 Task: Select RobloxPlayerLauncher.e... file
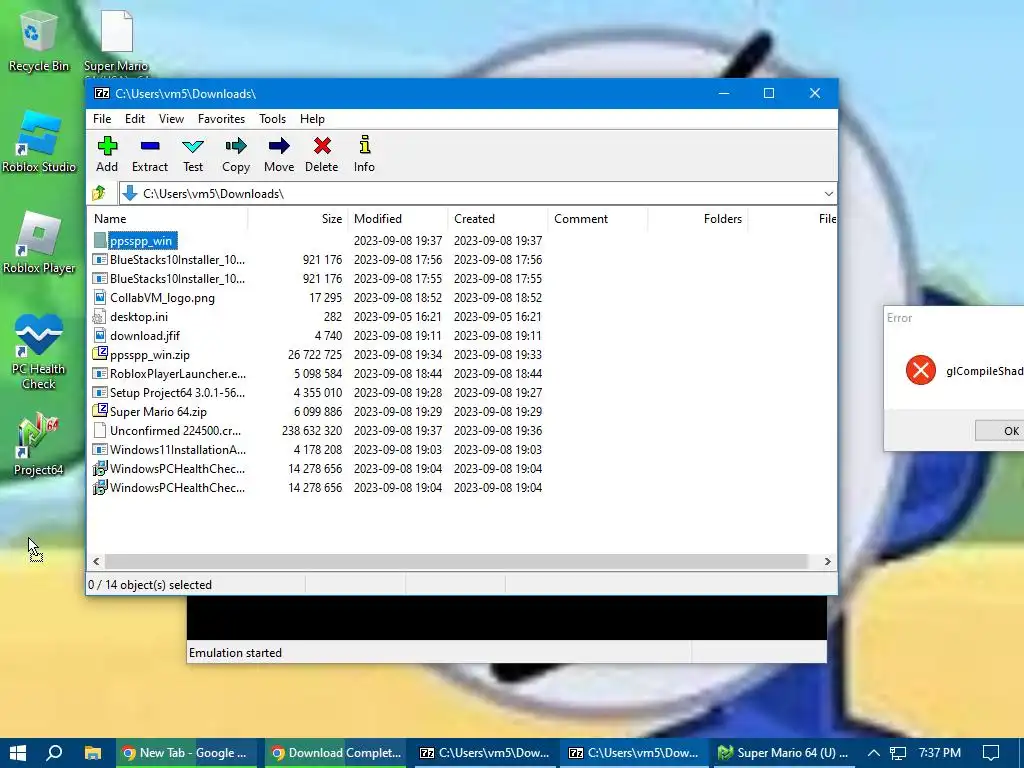coord(317,374)
